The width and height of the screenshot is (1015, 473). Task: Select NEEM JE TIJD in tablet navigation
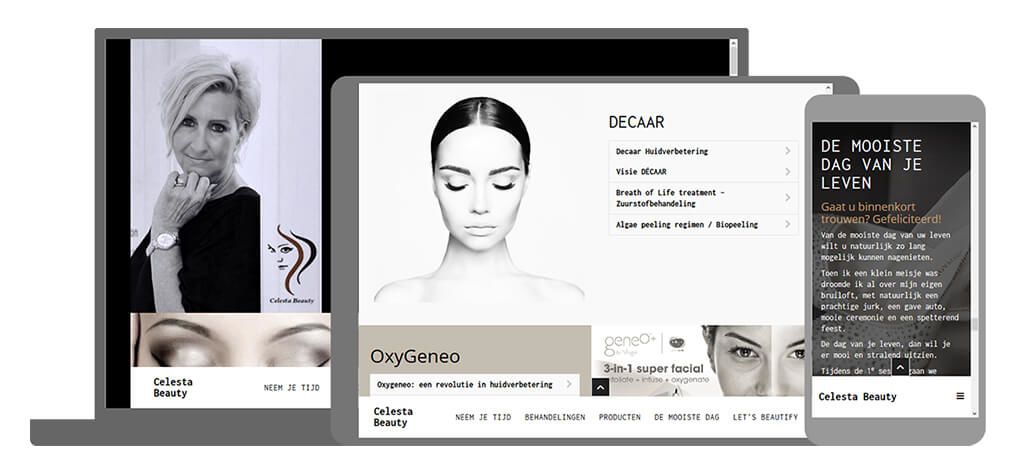tap(483, 417)
